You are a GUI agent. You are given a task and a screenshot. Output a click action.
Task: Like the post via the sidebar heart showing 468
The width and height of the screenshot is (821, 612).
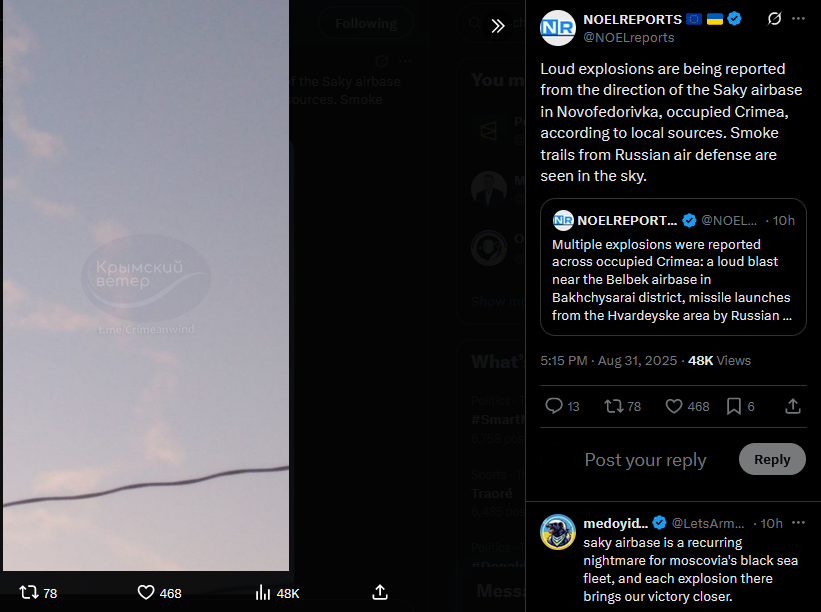point(687,406)
